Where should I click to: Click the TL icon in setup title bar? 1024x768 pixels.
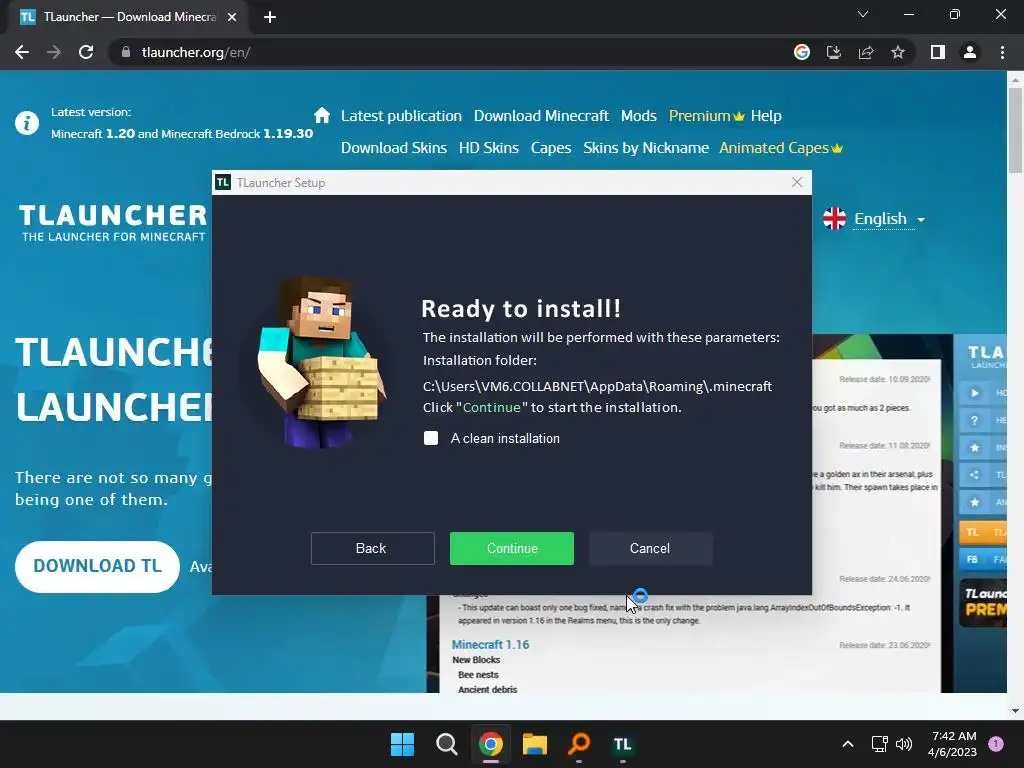[223, 182]
